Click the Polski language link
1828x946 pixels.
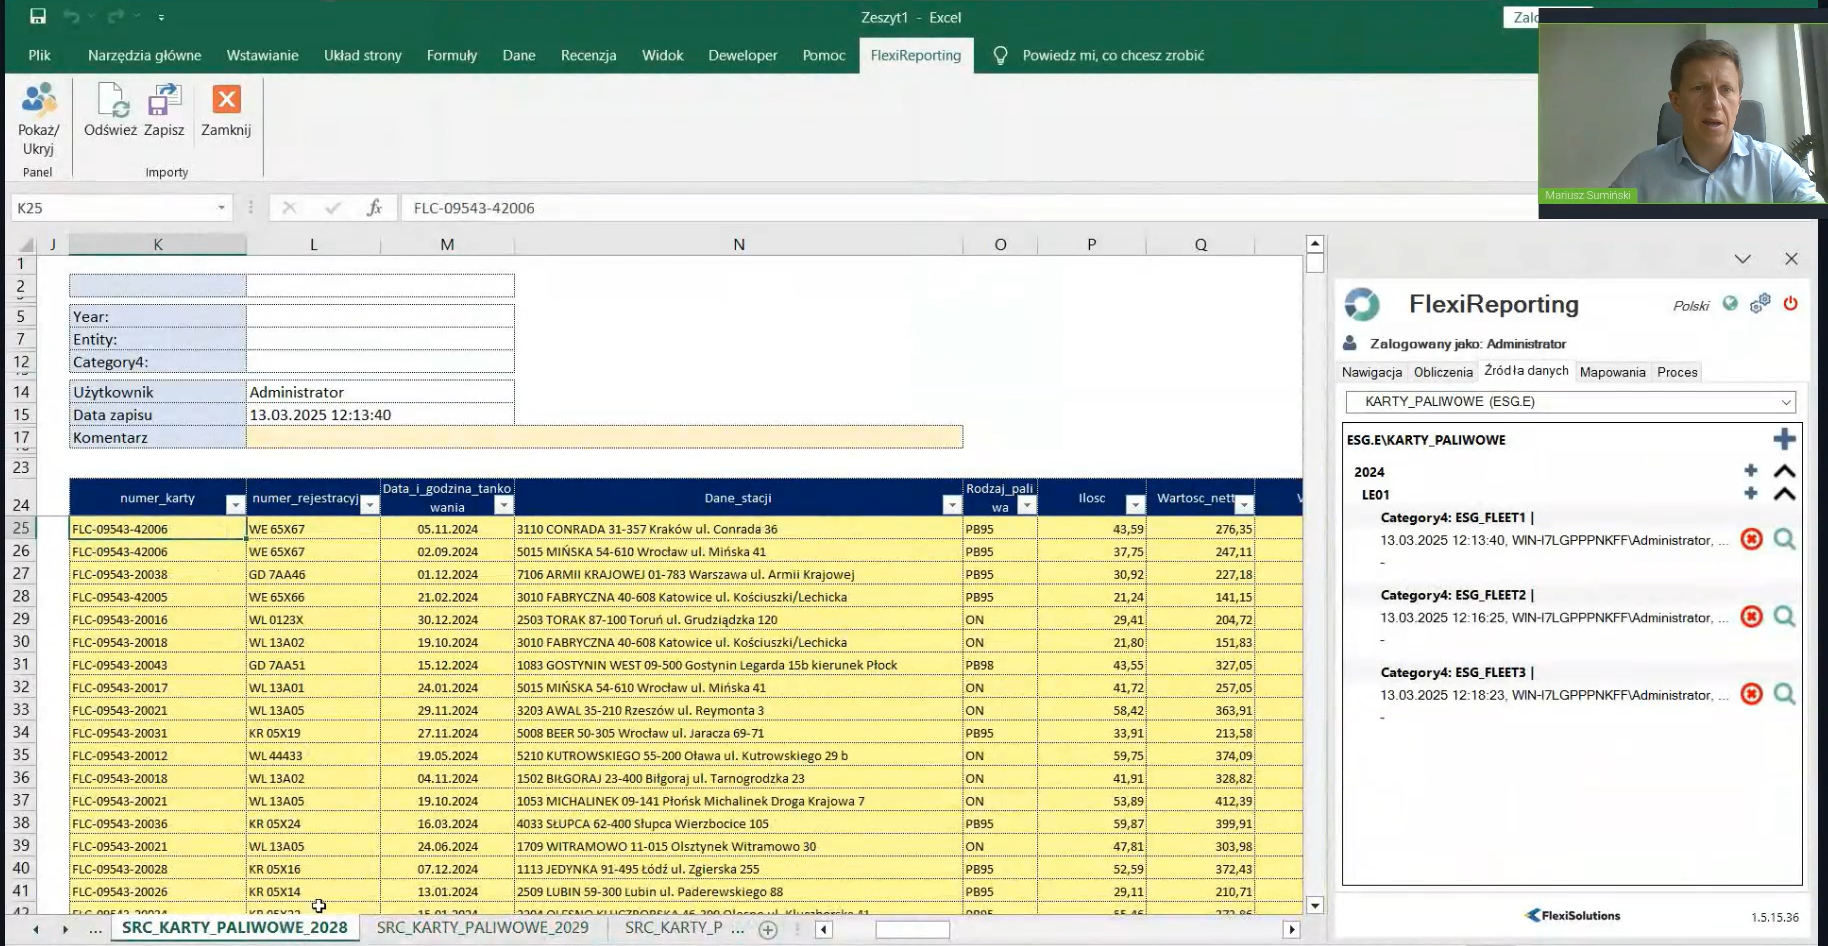pyautogui.click(x=1691, y=306)
